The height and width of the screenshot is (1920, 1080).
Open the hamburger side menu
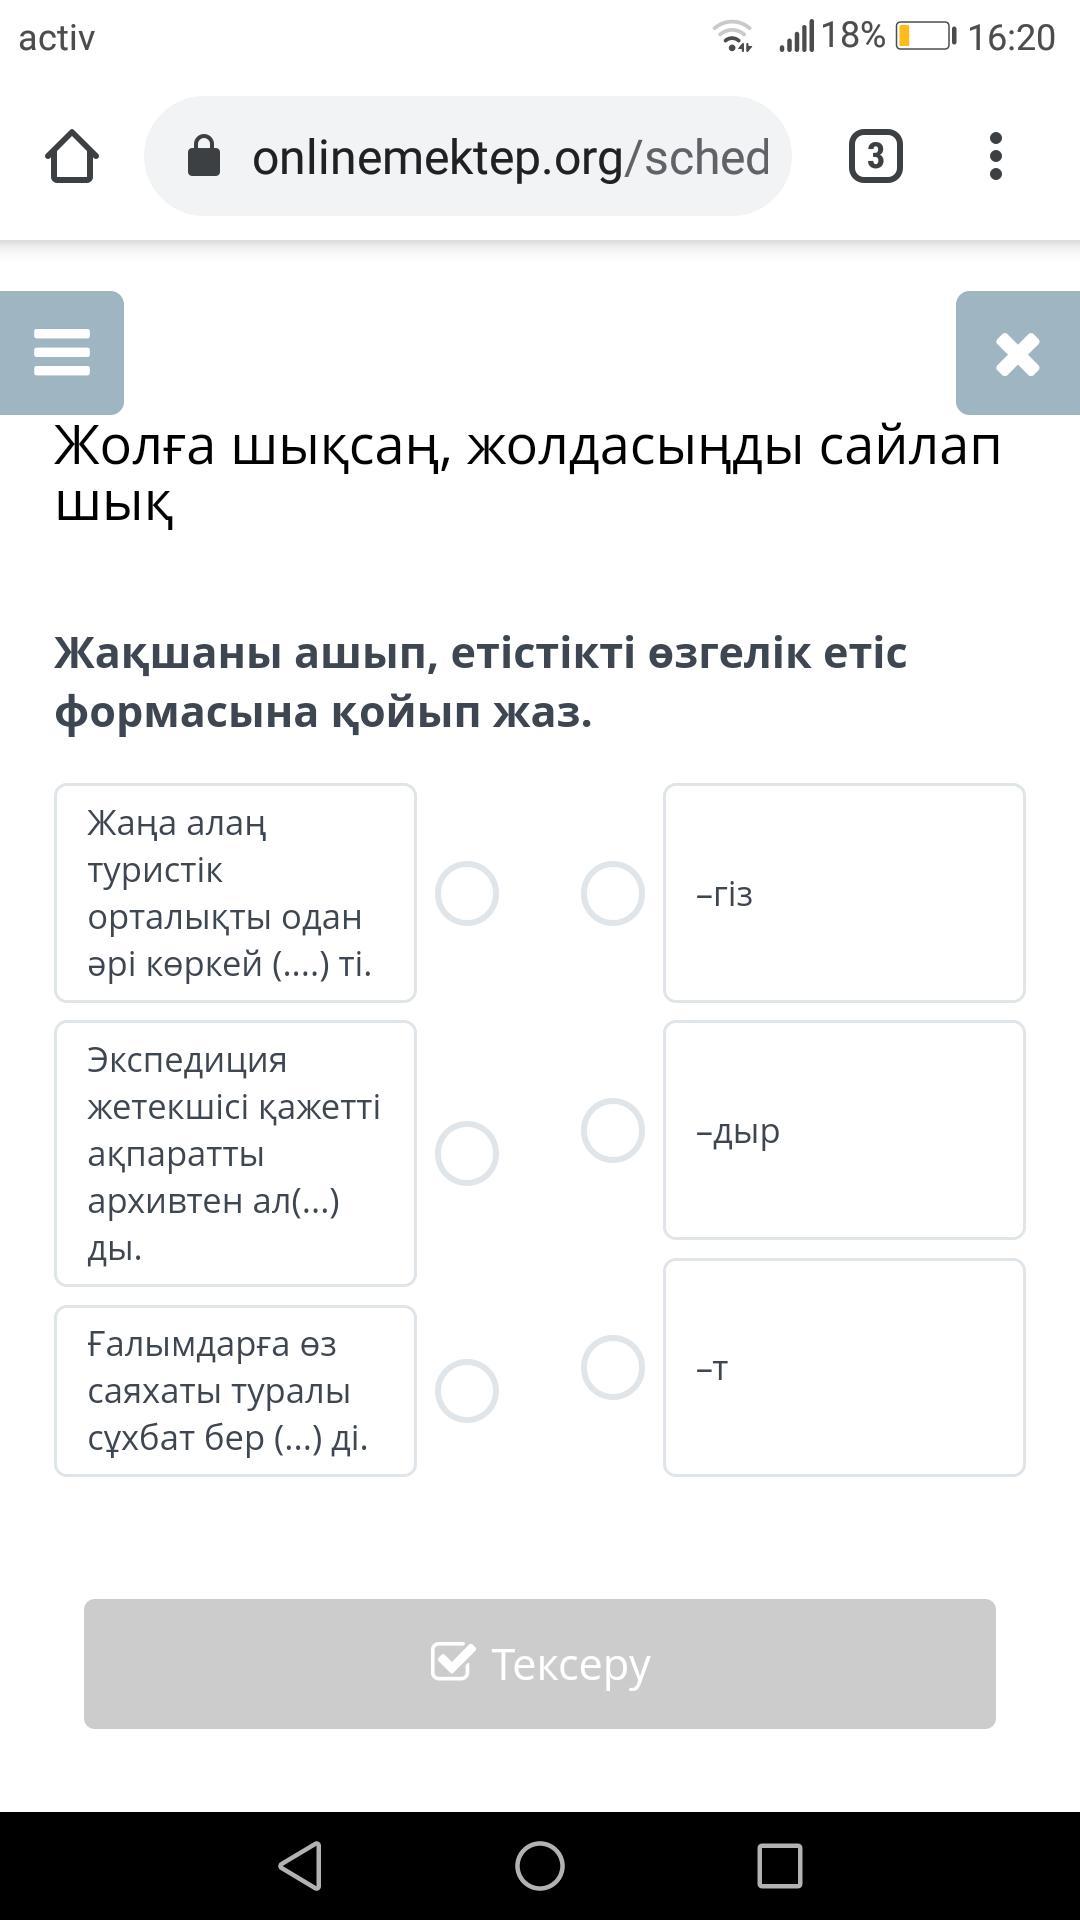tap(62, 353)
